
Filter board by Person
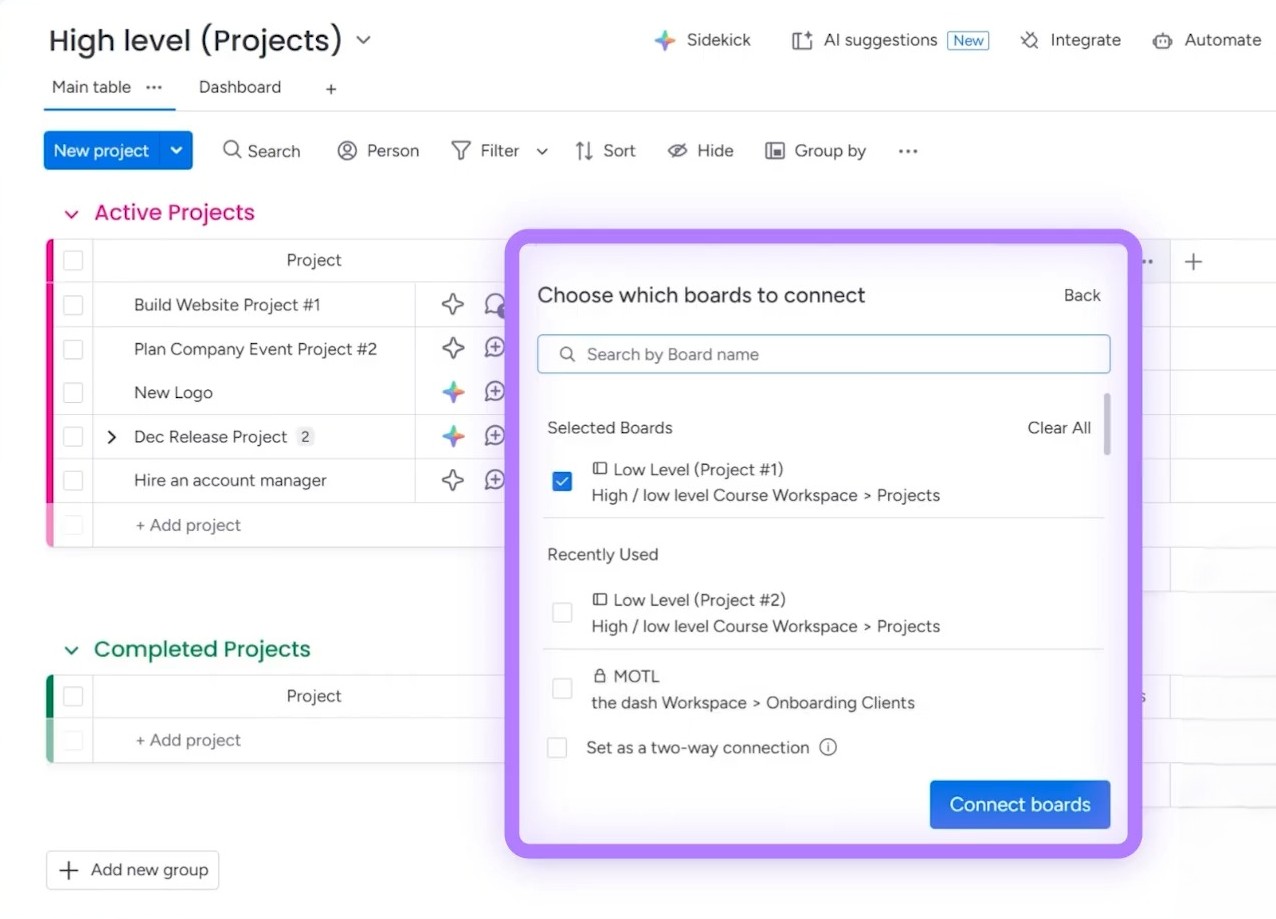(x=378, y=150)
